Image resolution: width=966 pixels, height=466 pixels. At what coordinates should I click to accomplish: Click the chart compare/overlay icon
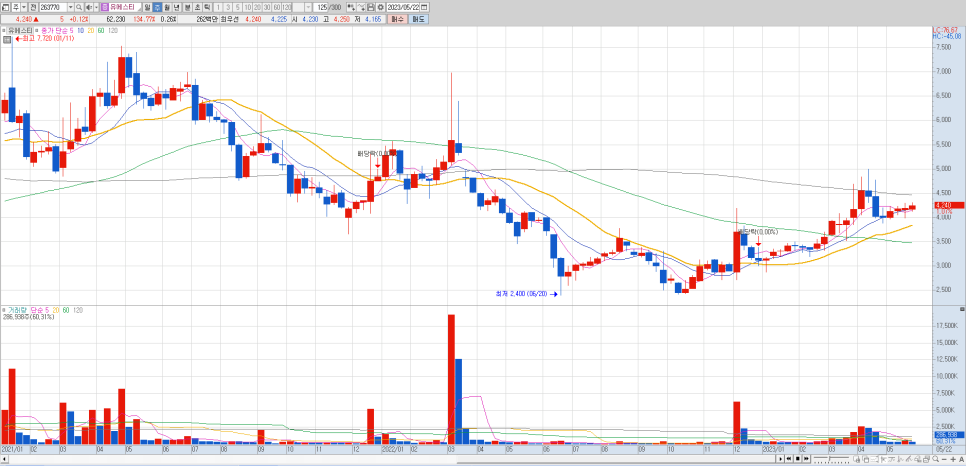pyautogui.click(x=362, y=7)
